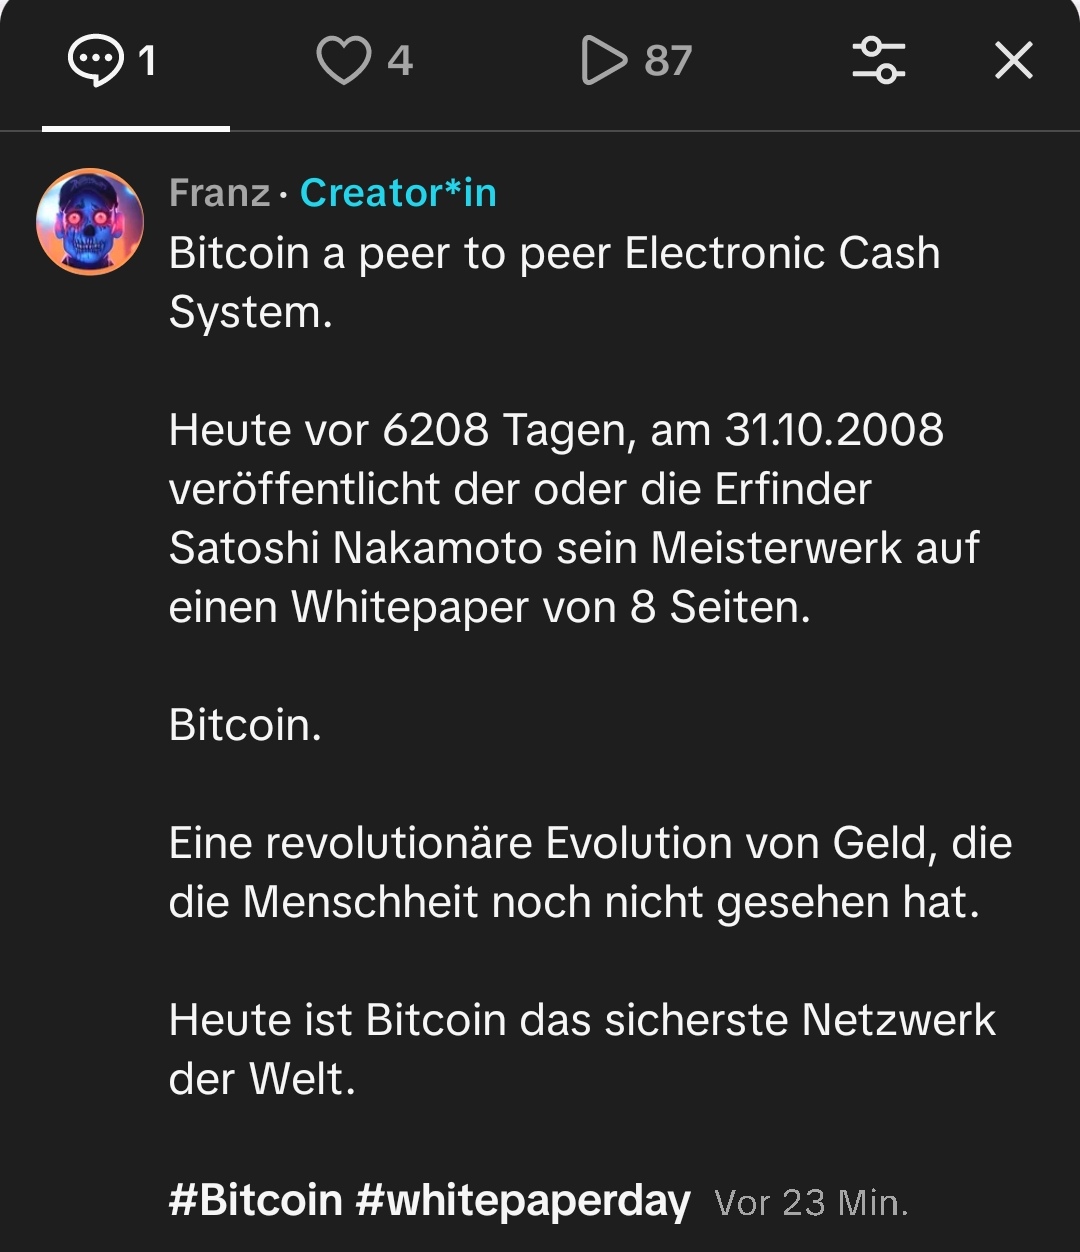Open the username Franz profile
Viewport: 1080px width, 1252px height.
coord(220,193)
